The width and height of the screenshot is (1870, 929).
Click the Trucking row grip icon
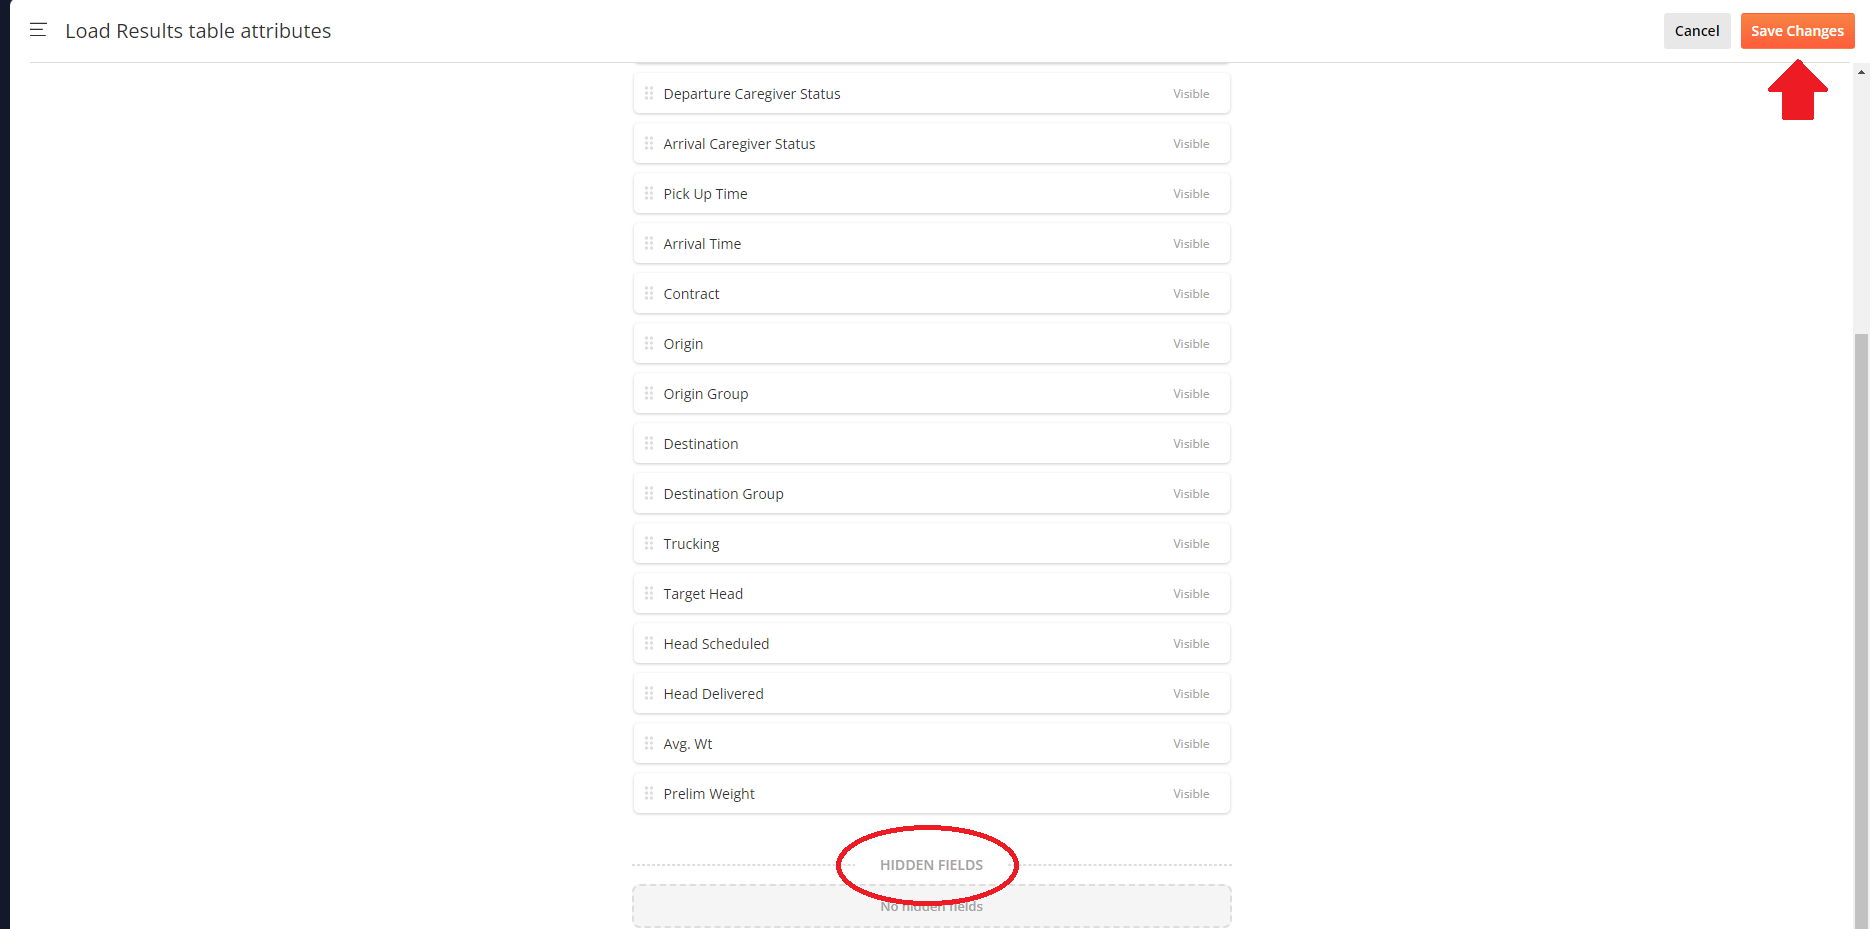coord(649,543)
